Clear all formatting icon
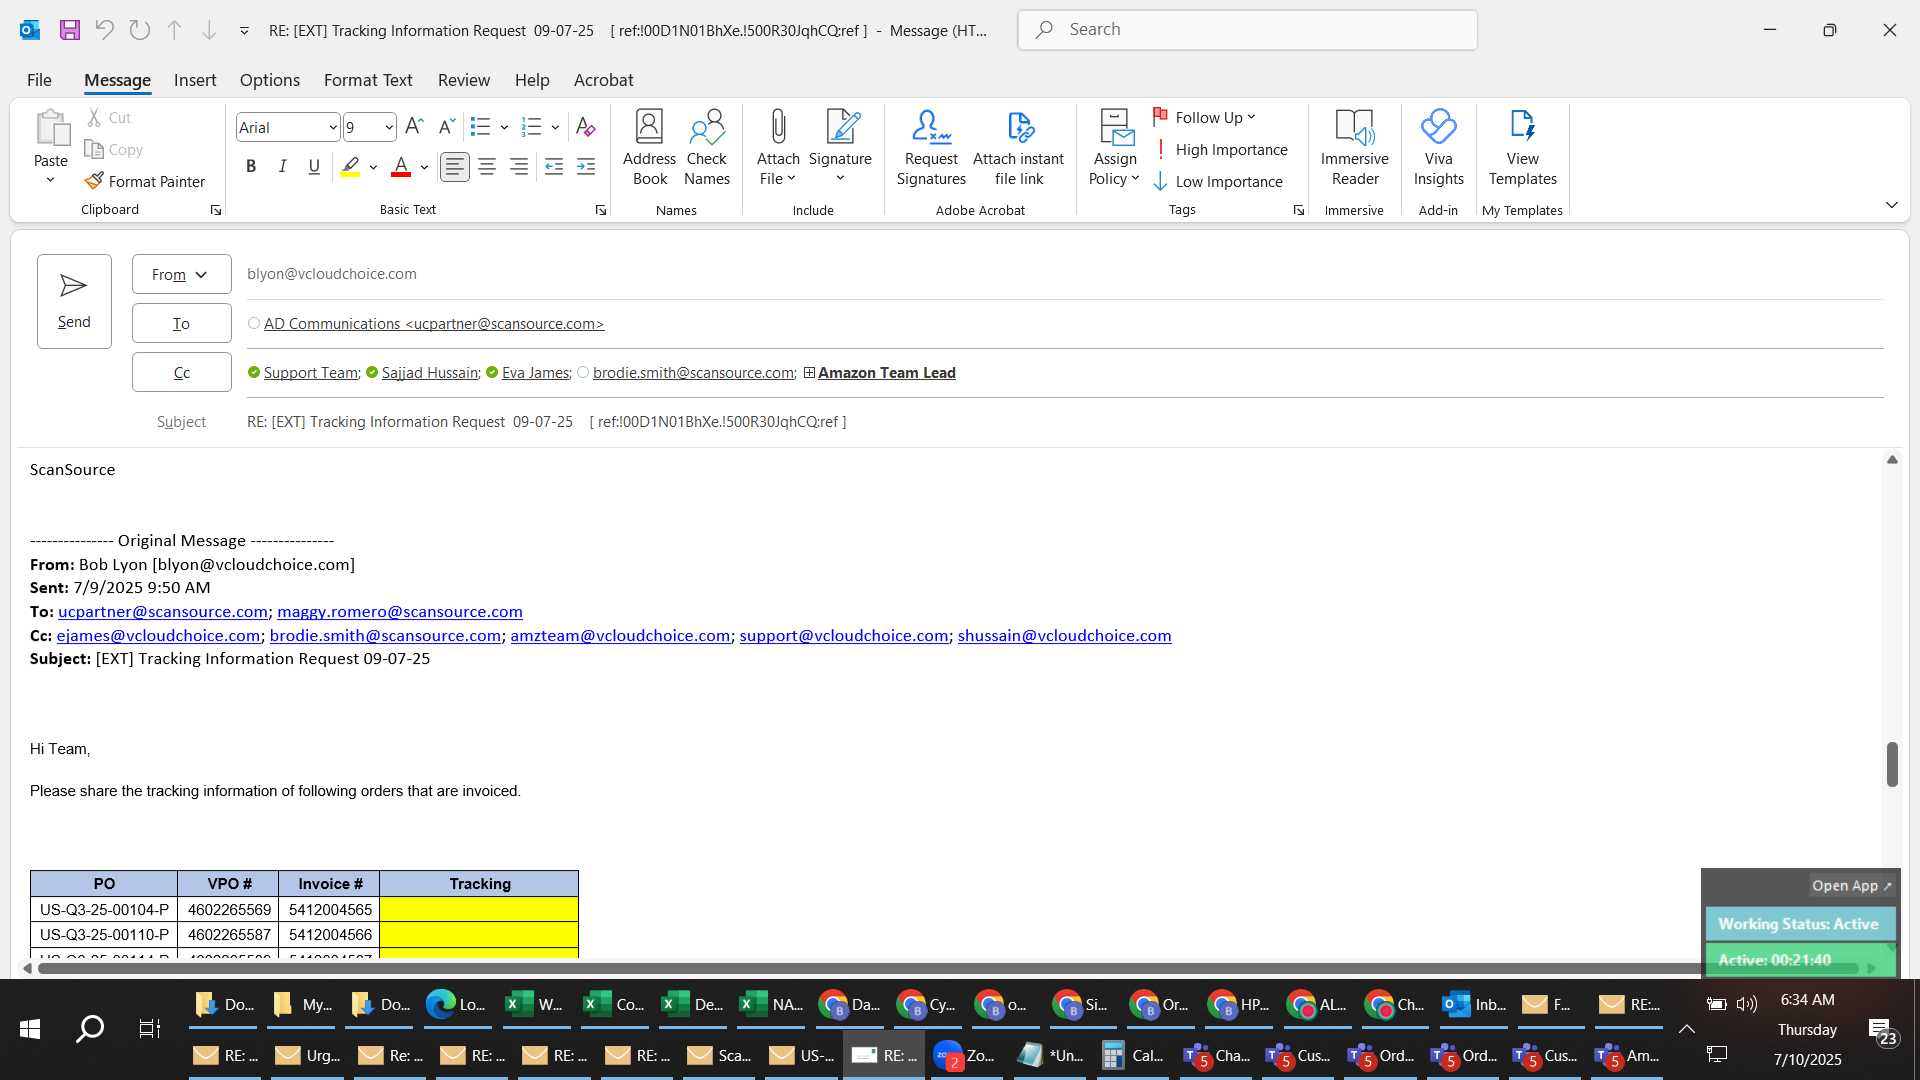This screenshot has height=1080, width=1920. click(586, 127)
